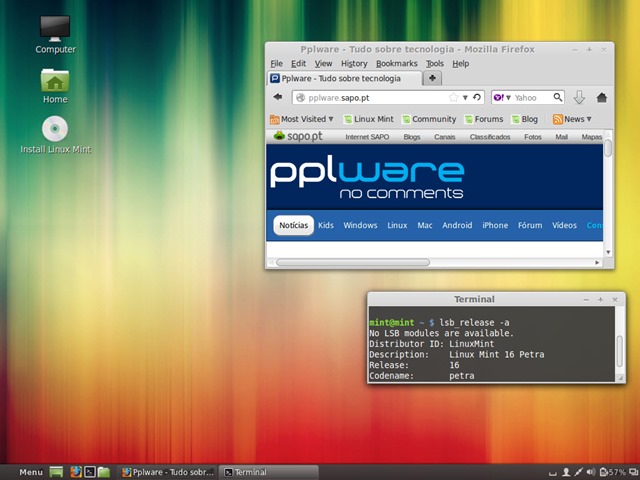Image resolution: width=640 pixels, height=480 pixels.
Task: Open the Edit menu in Firefox
Action: coord(298,64)
